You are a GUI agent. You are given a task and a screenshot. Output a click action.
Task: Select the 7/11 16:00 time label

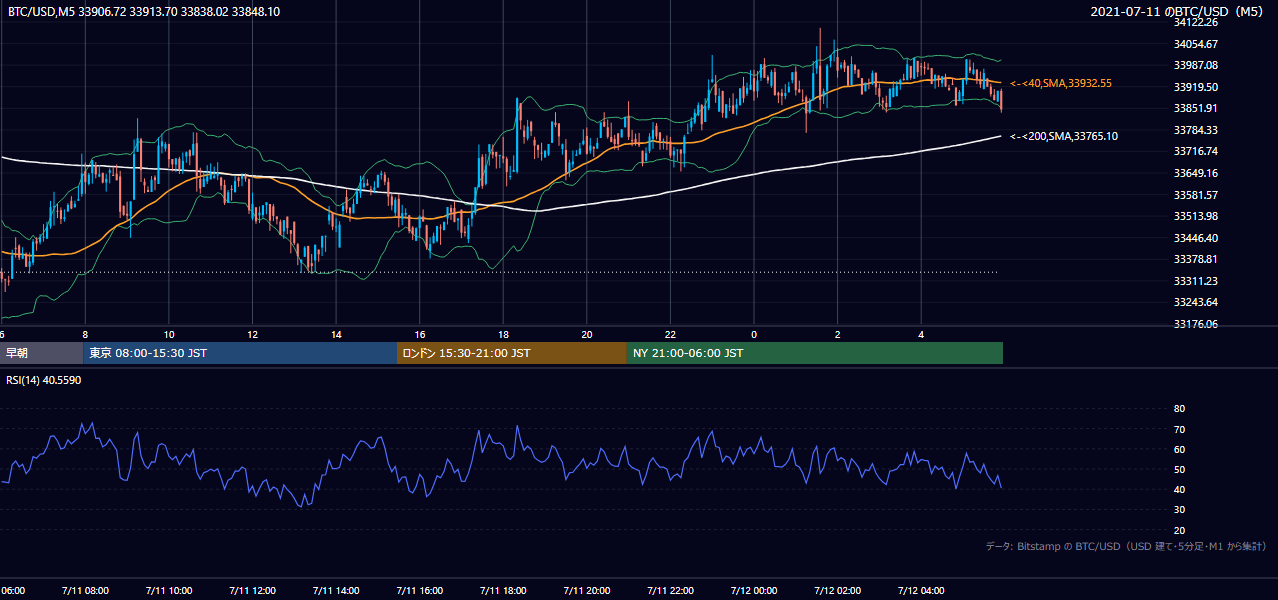pyautogui.click(x=419, y=590)
